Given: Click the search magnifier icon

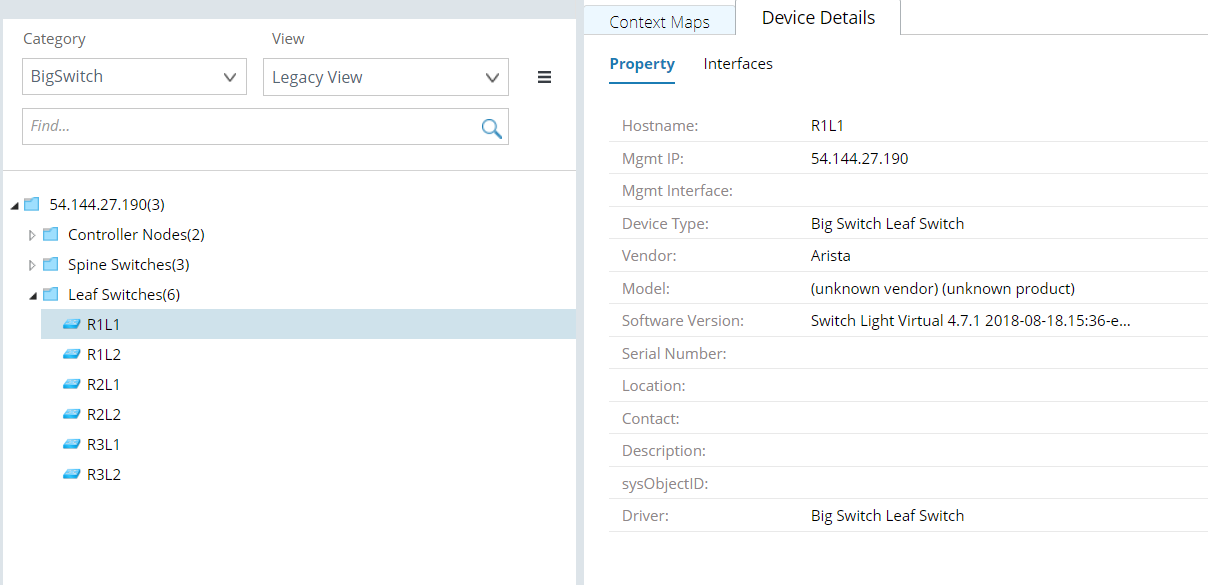Looking at the screenshot, I should (491, 127).
